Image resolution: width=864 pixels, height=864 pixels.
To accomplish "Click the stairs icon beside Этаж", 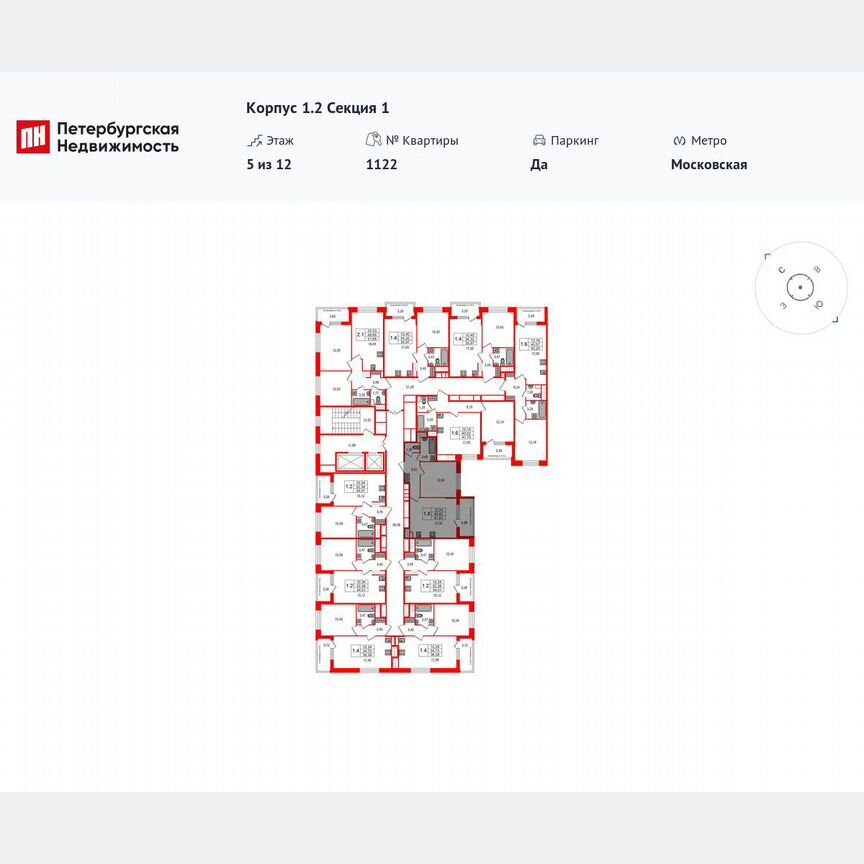I will pos(255,141).
